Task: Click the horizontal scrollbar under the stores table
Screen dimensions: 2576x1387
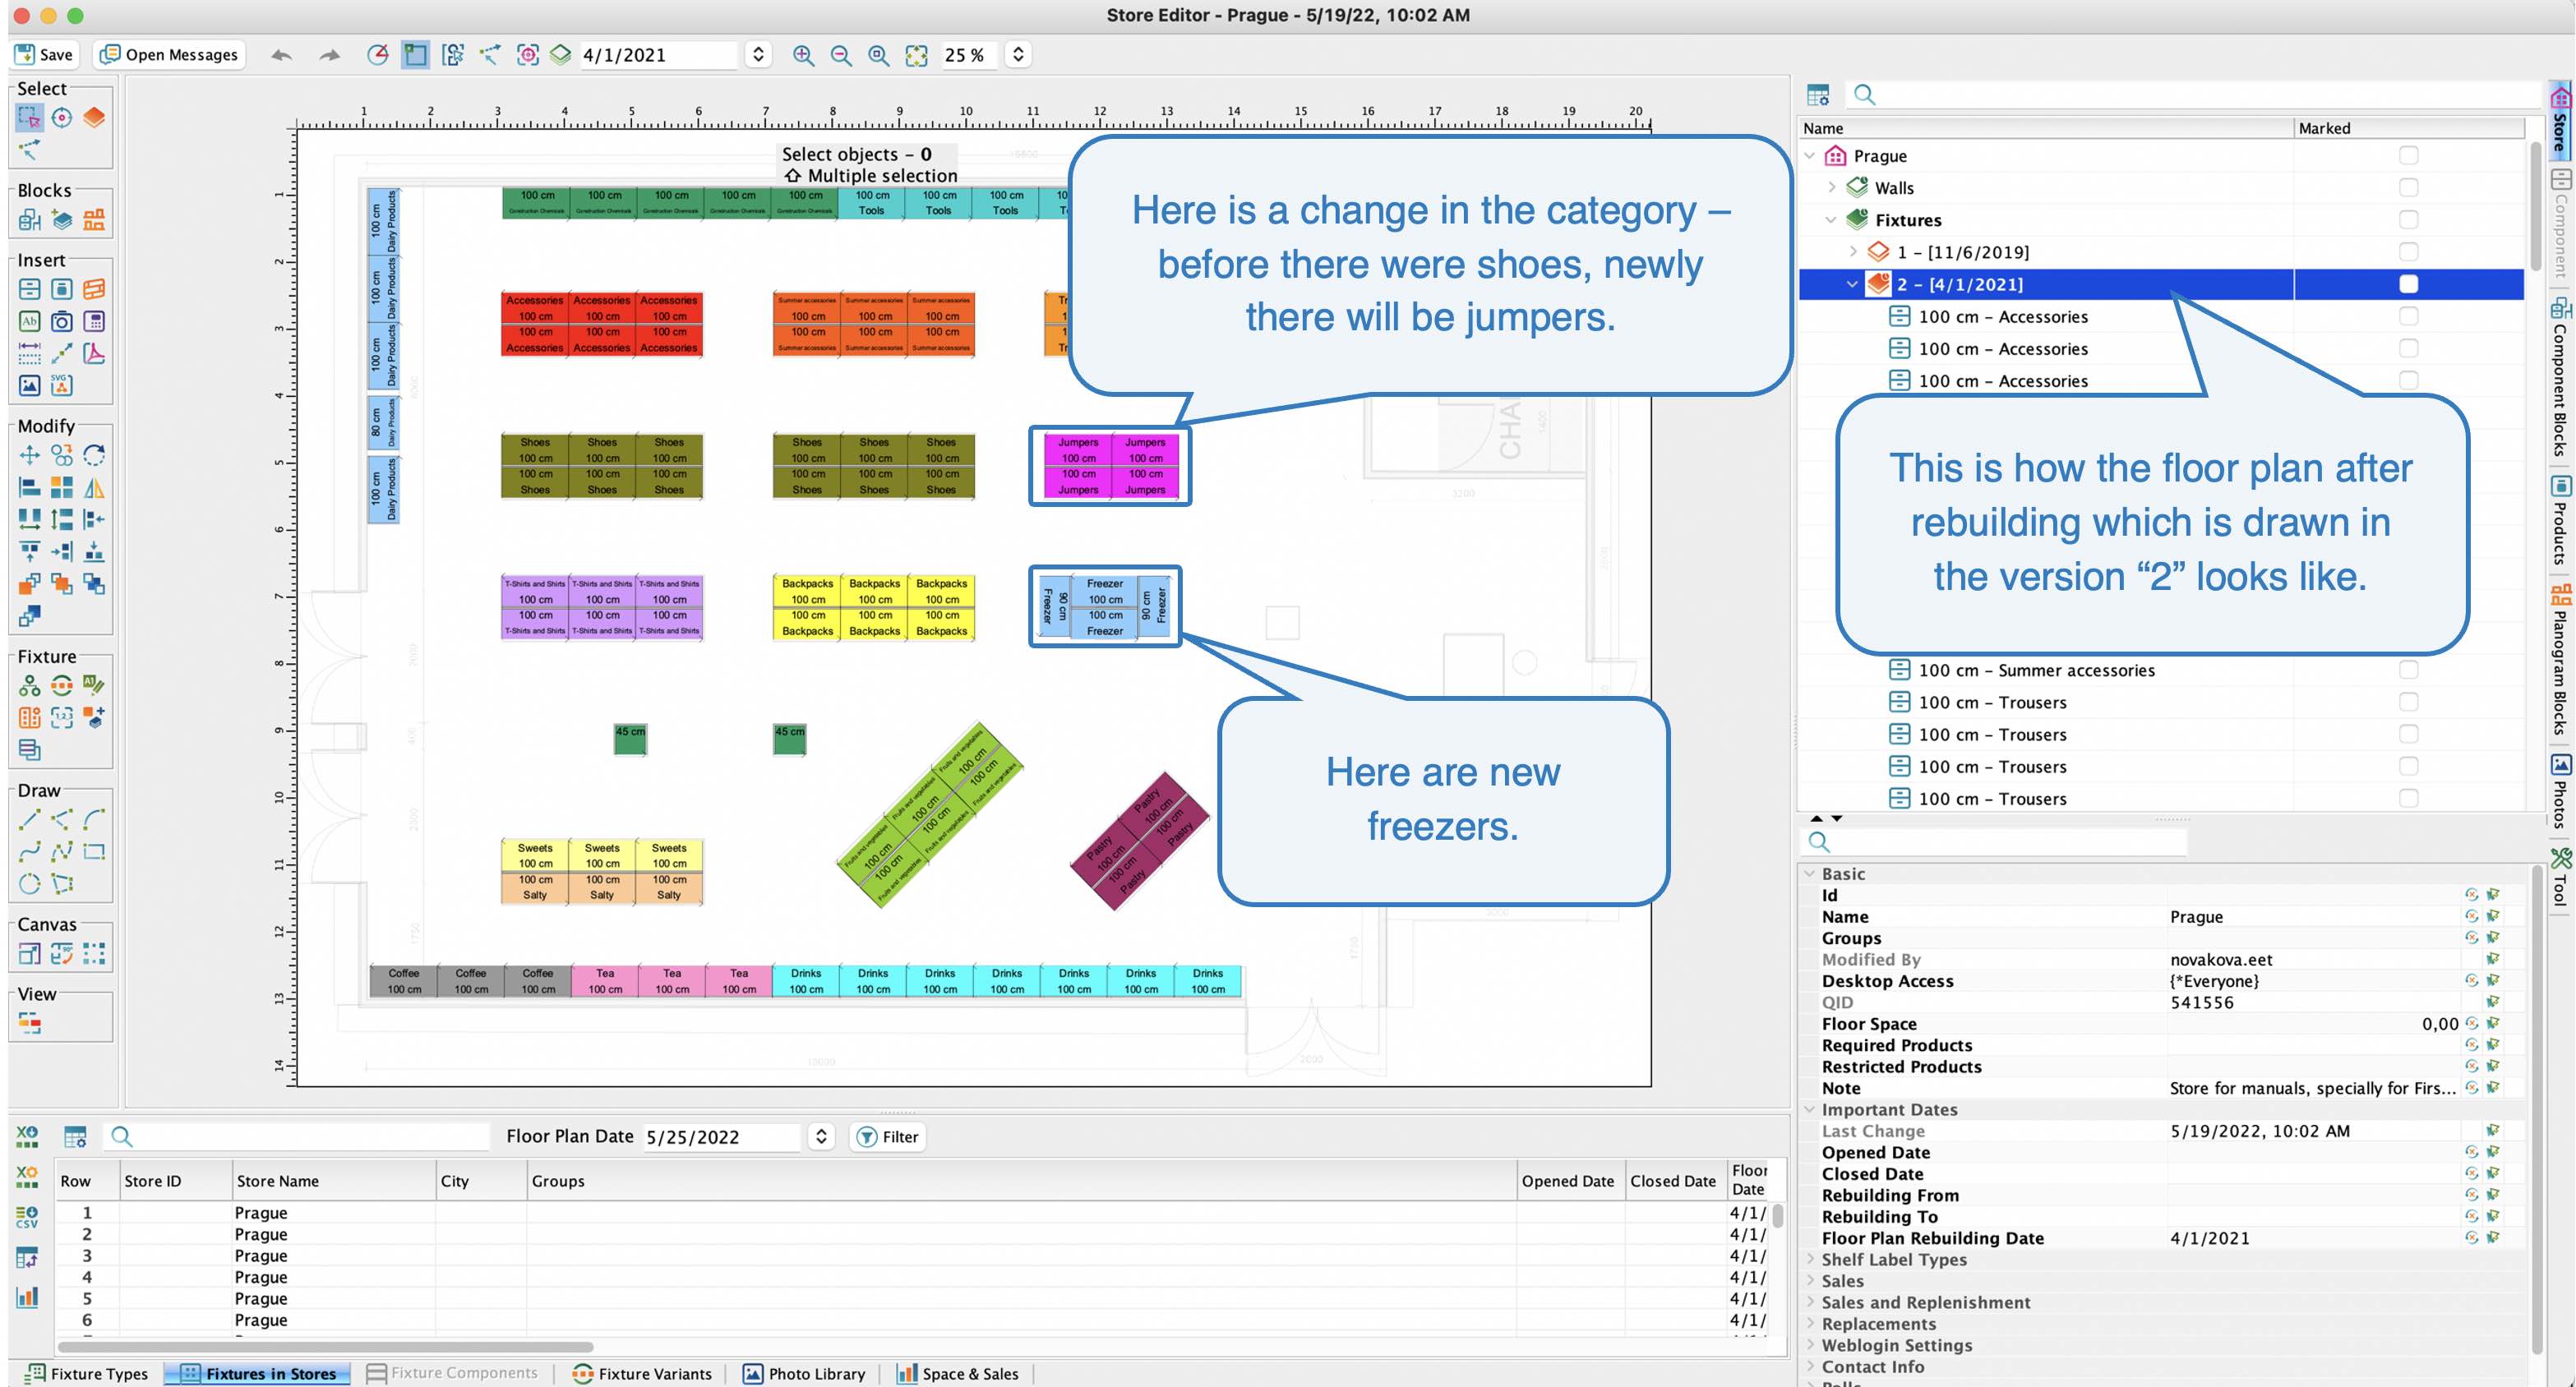Action: (325, 1347)
